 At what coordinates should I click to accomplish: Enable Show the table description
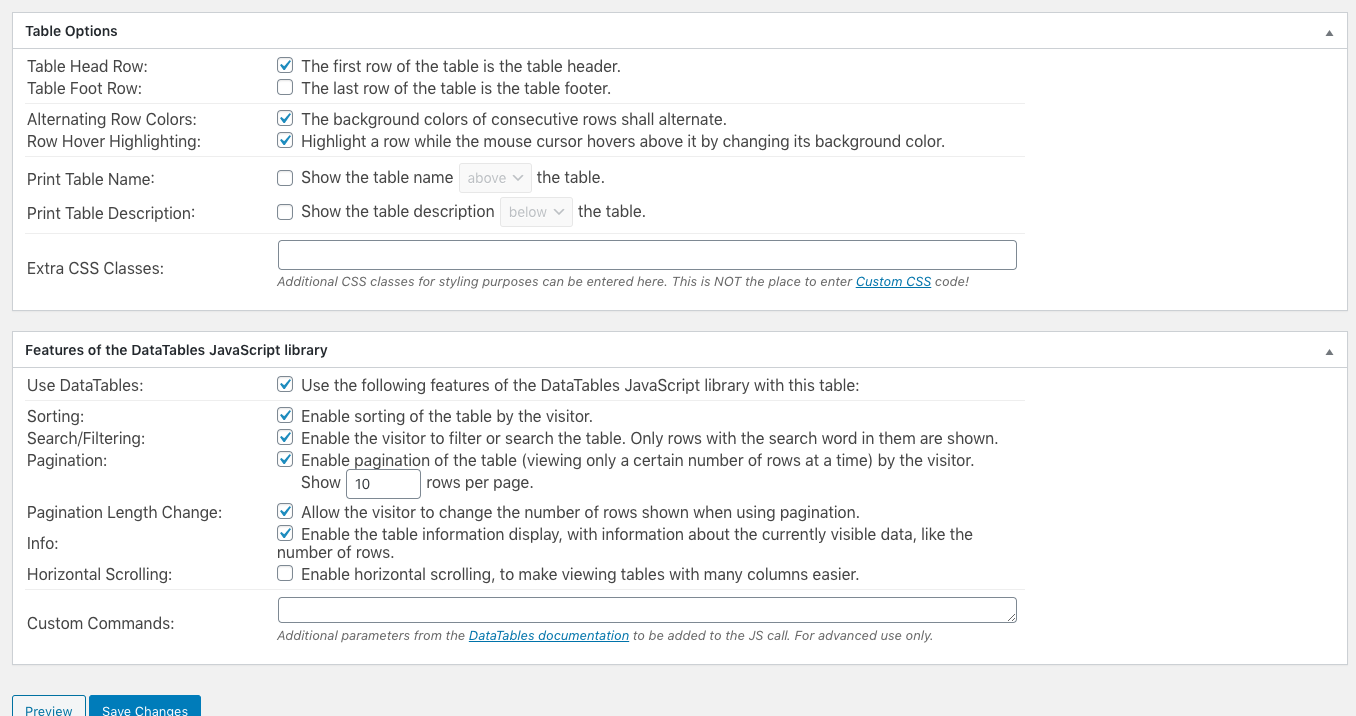point(285,211)
